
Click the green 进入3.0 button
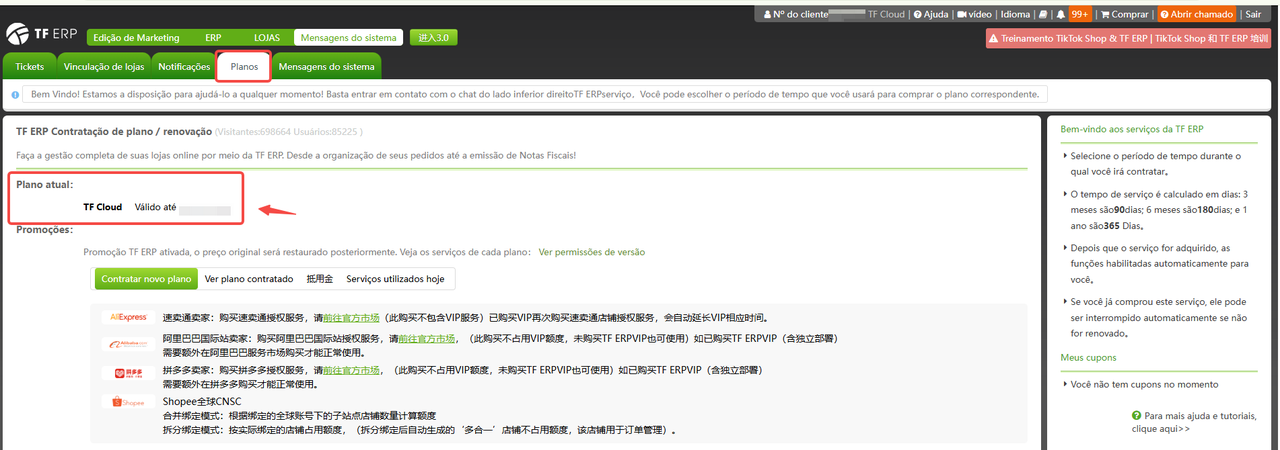pos(433,38)
